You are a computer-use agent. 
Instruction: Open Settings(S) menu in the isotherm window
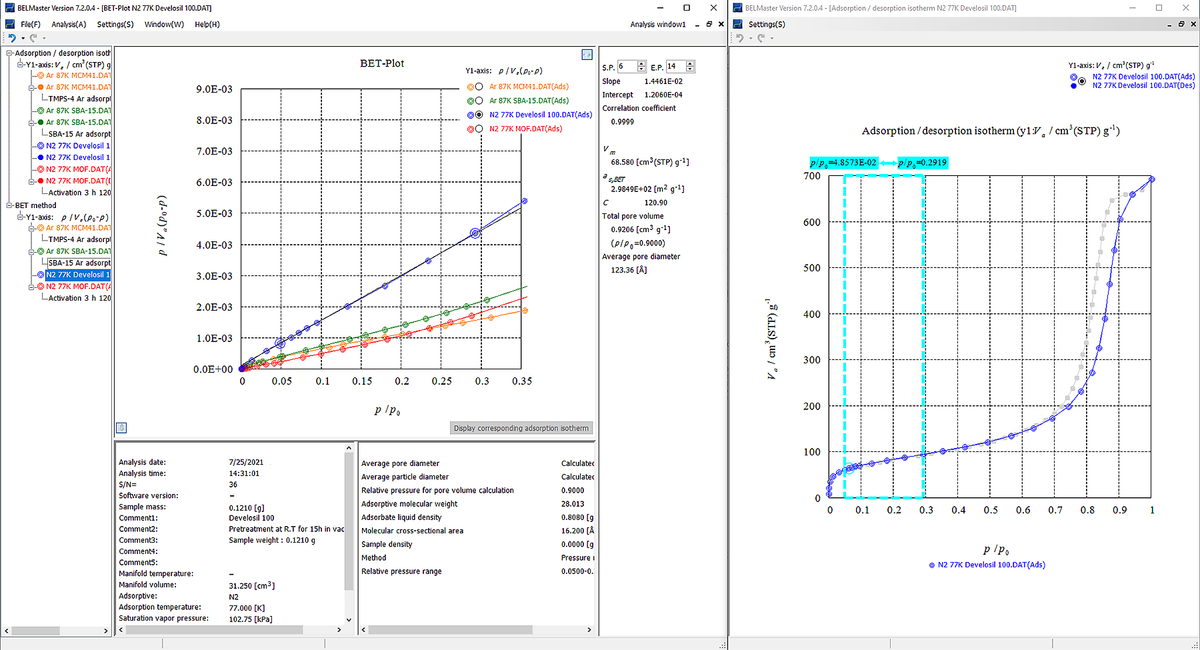(766, 23)
